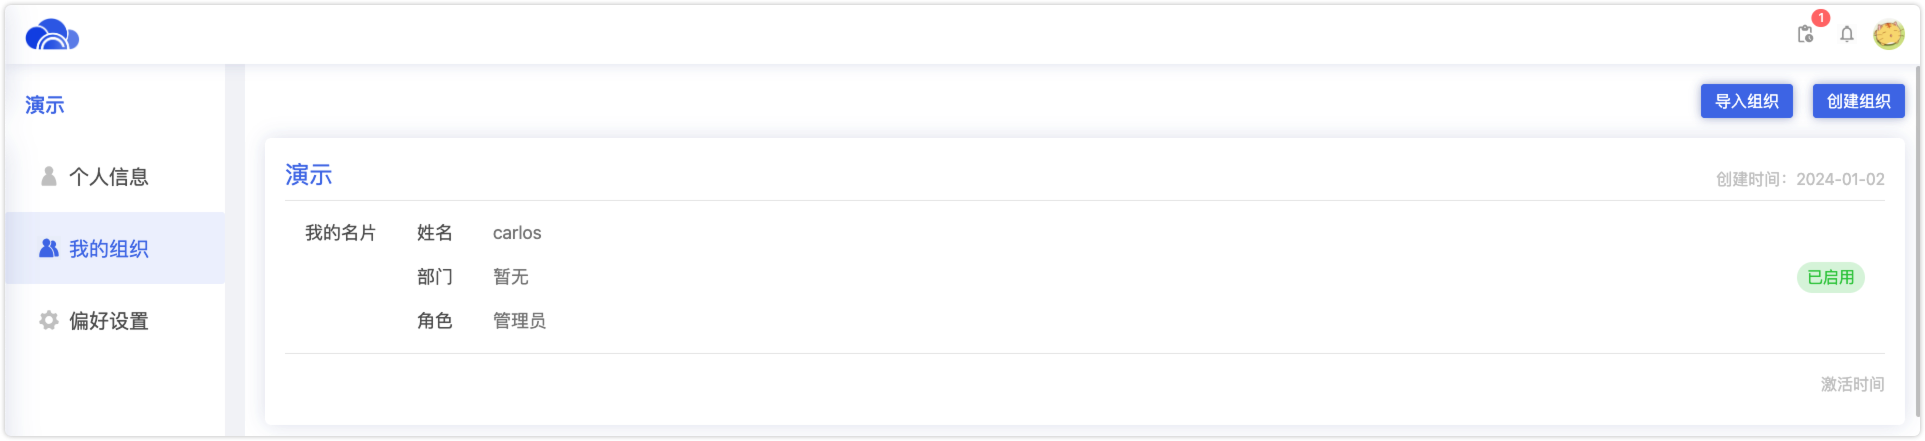
Task: Click the group icon beside 我的组织
Action: [48, 248]
